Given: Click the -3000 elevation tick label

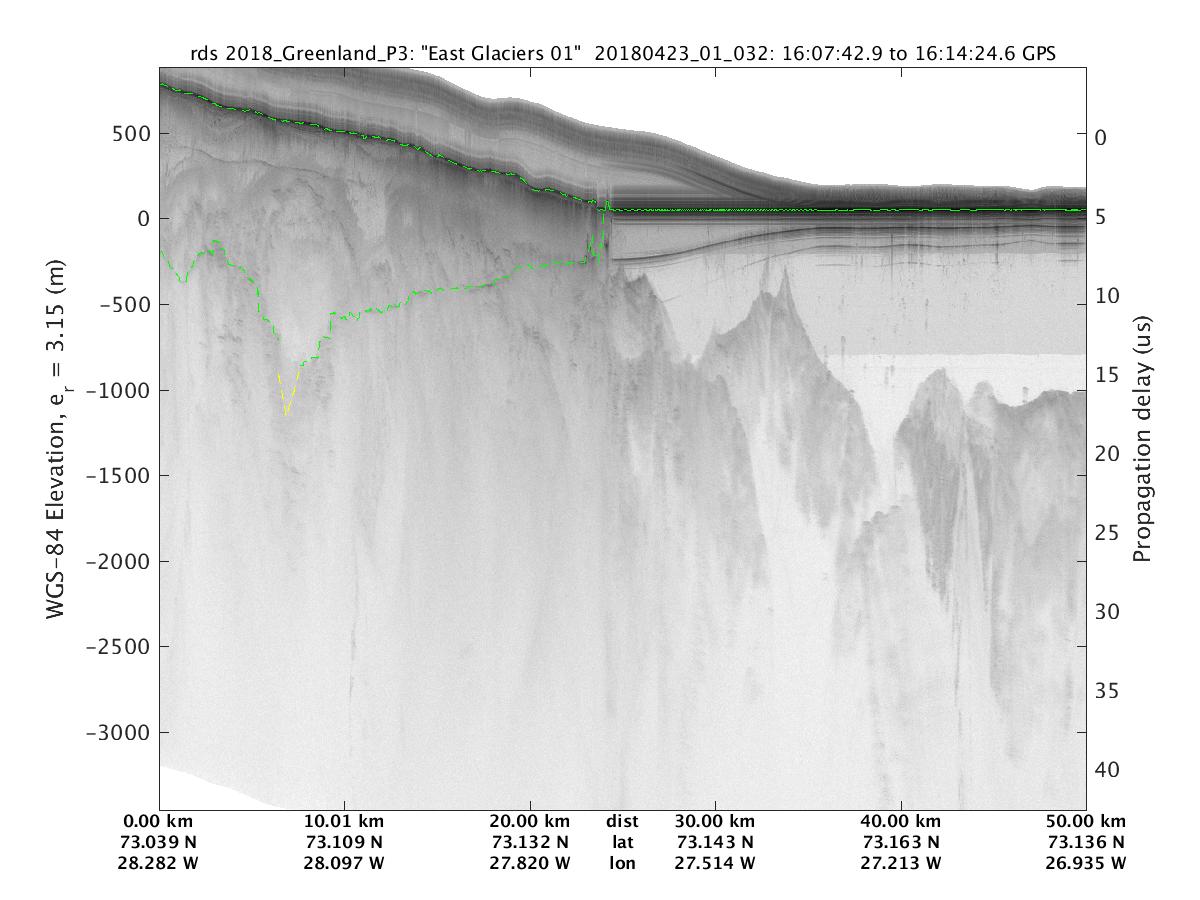Looking at the screenshot, I should [x=117, y=733].
